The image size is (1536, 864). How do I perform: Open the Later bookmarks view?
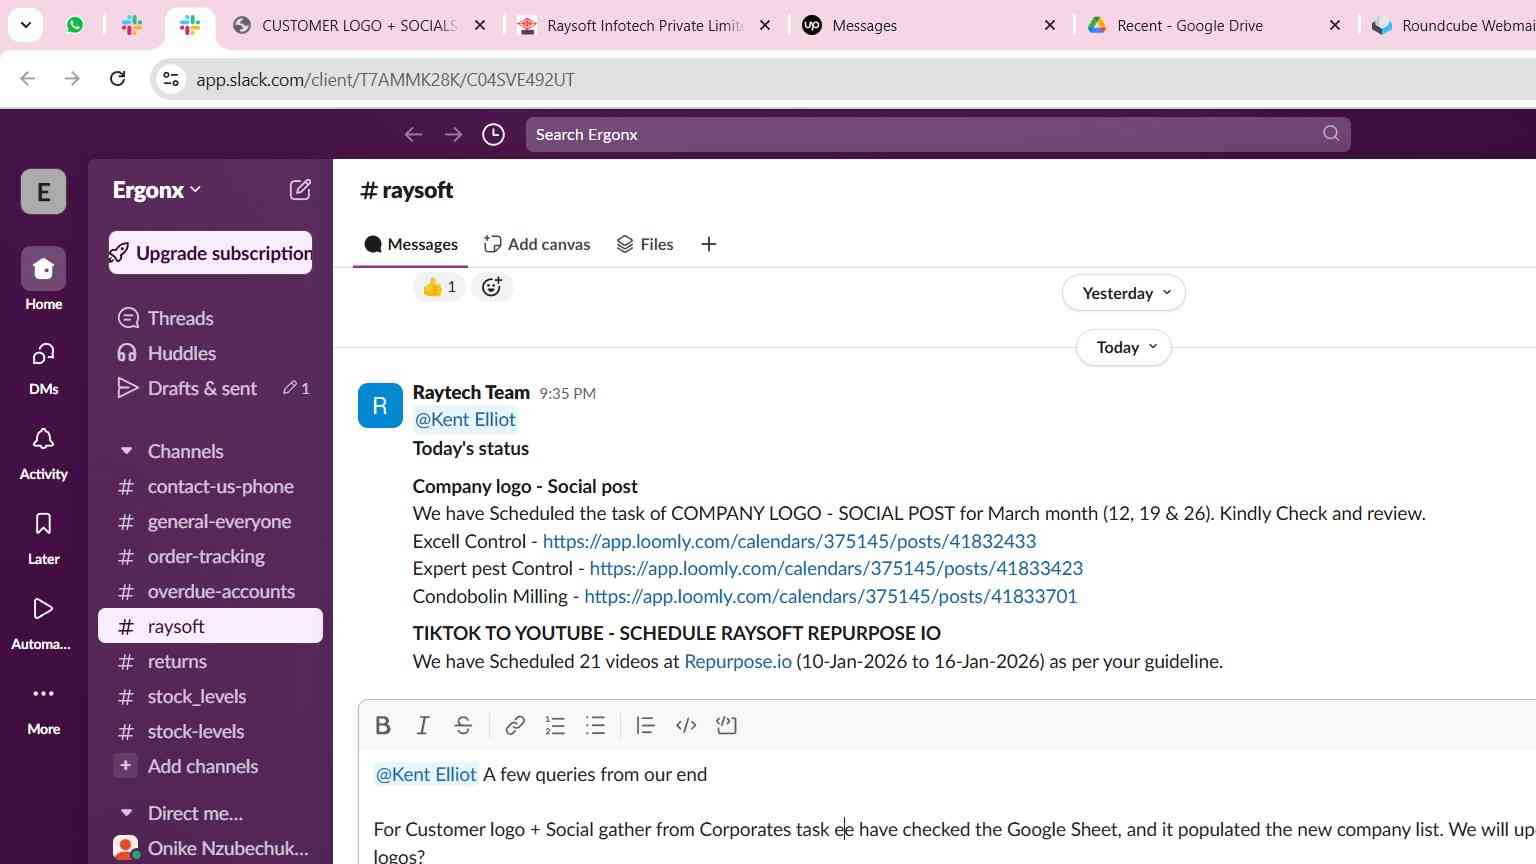(x=43, y=536)
